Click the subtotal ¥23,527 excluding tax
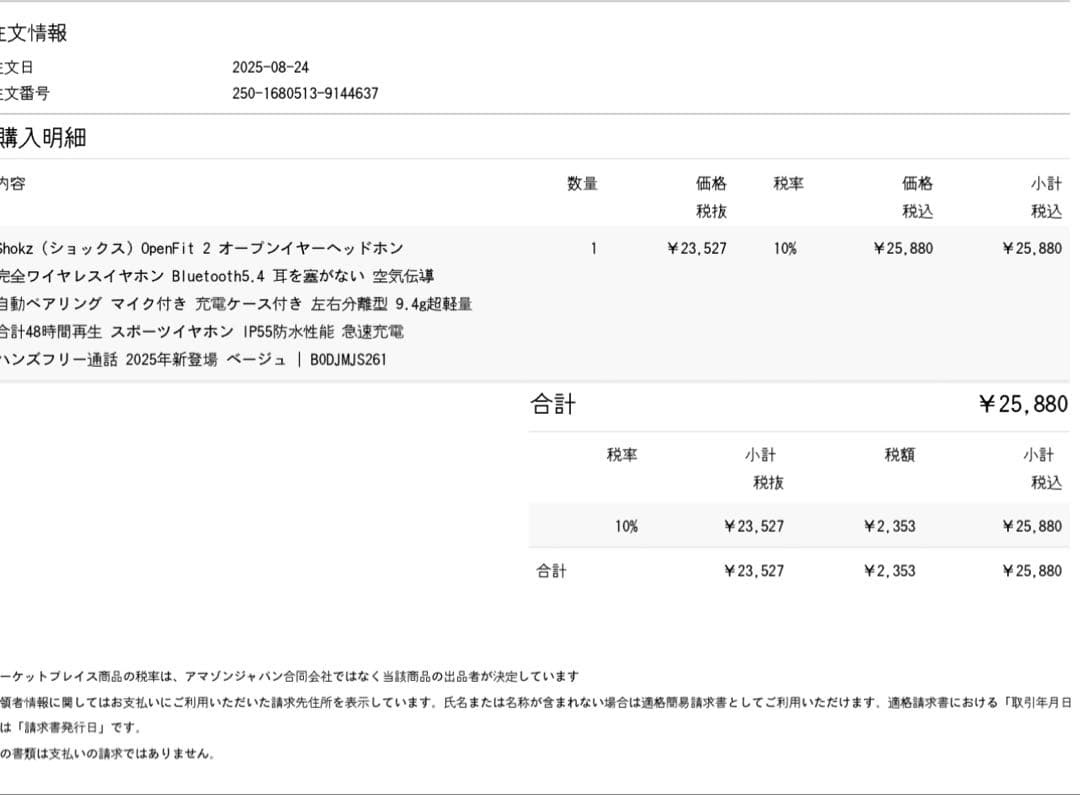Viewport: 1080px width, 795px height. (x=755, y=525)
